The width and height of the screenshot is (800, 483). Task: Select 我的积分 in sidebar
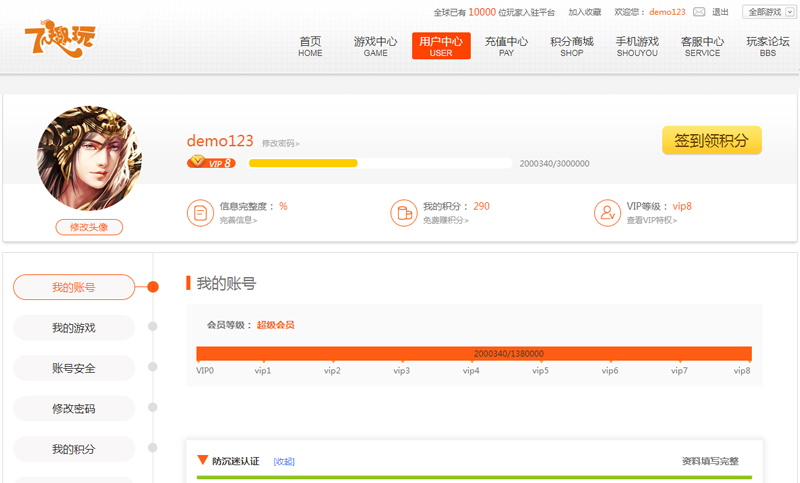click(x=74, y=449)
